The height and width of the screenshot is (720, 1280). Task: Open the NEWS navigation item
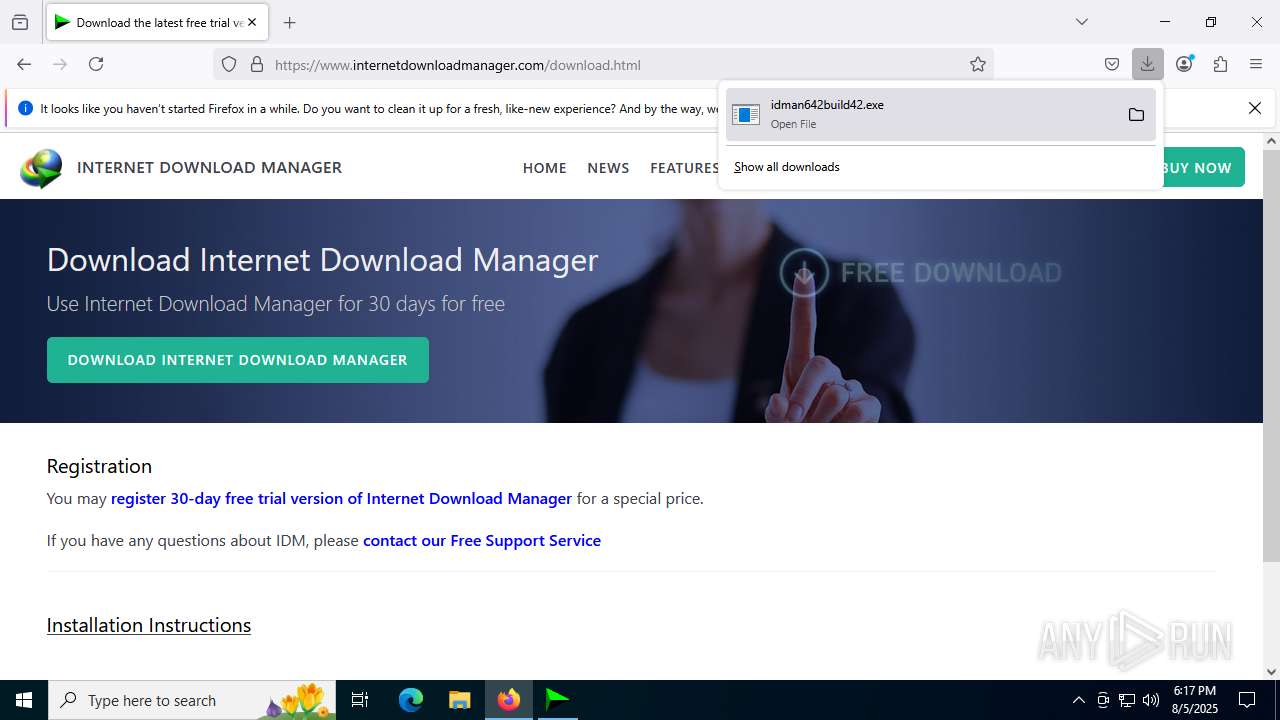(x=608, y=168)
